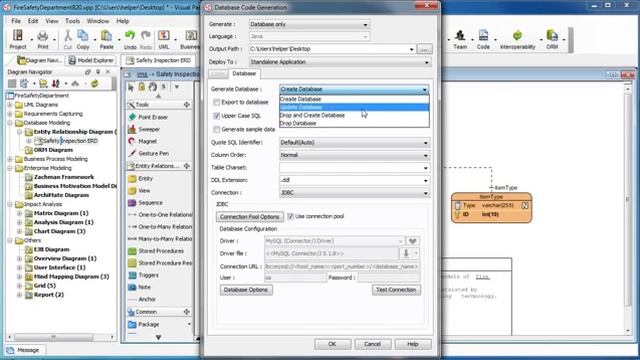Open the UML toolbar icon
Viewport: 640px width, 360px height.
point(164,40)
